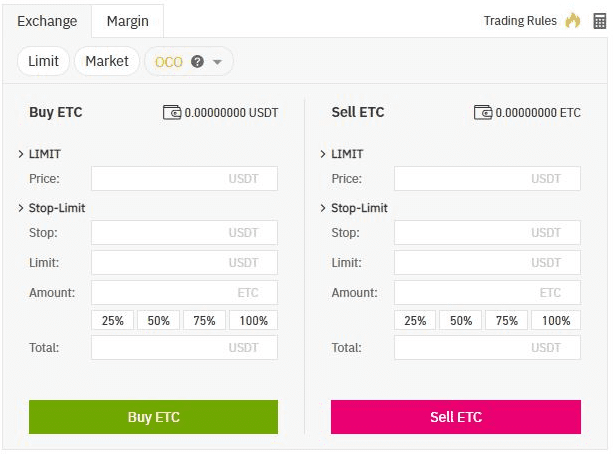The height and width of the screenshot is (457, 613).
Task: Click the USDT wallet icon under Buy ETC
Action: click(172, 113)
